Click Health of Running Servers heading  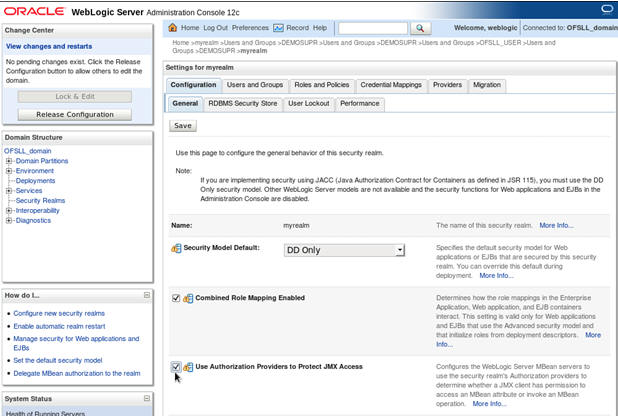coord(45,414)
